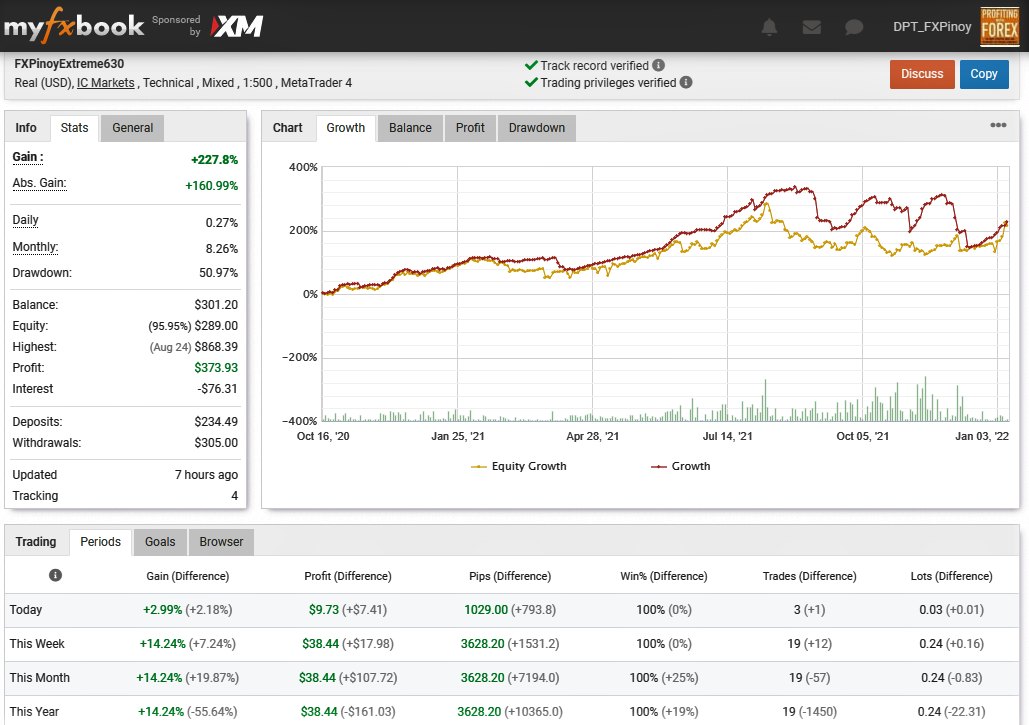Screen dimensions: 1029x725
Task: Toggle the Growth series in chart legend
Action: (x=681, y=466)
